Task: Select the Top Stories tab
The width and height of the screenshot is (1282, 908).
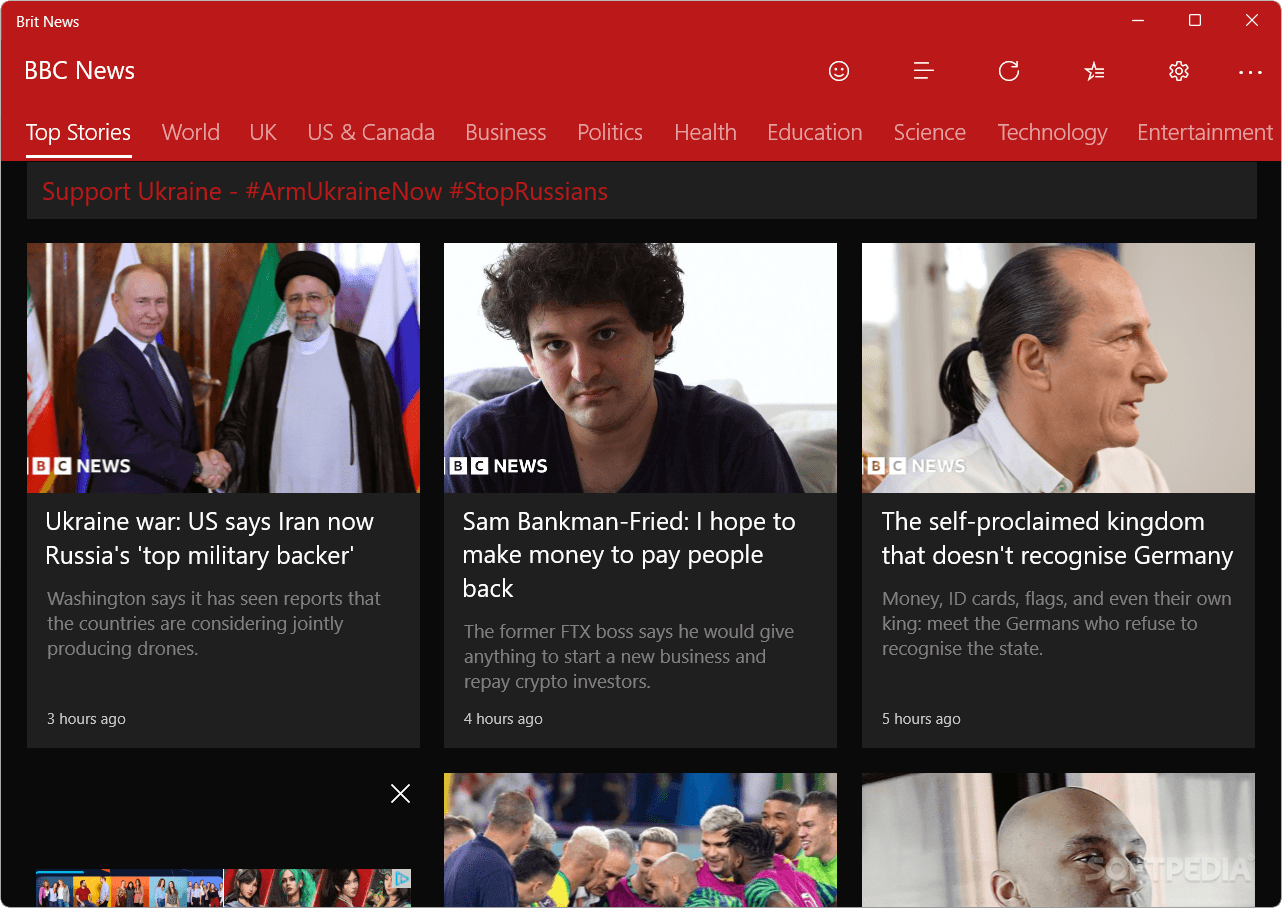Action: point(78,133)
